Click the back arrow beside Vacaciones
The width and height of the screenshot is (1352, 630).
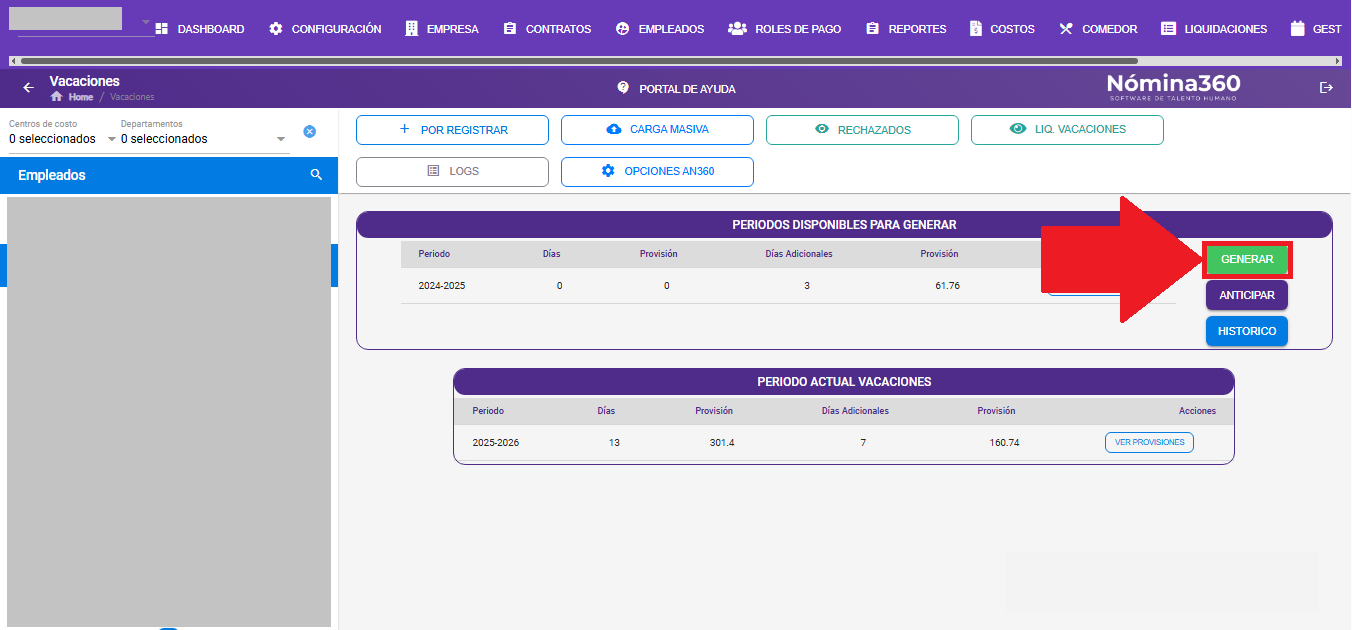[x=28, y=88]
